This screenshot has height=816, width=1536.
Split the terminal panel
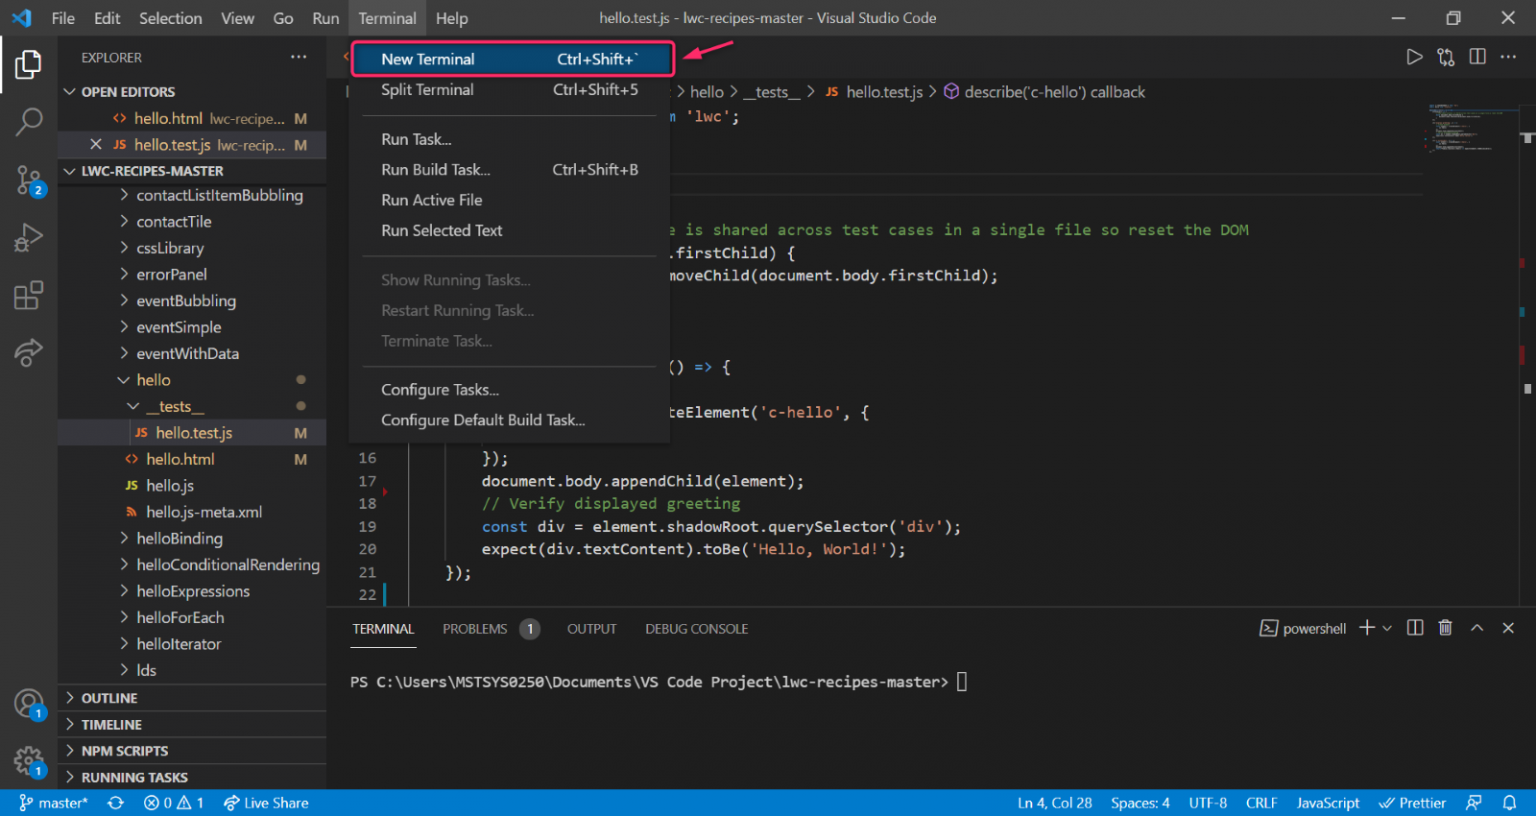(1414, 627)
